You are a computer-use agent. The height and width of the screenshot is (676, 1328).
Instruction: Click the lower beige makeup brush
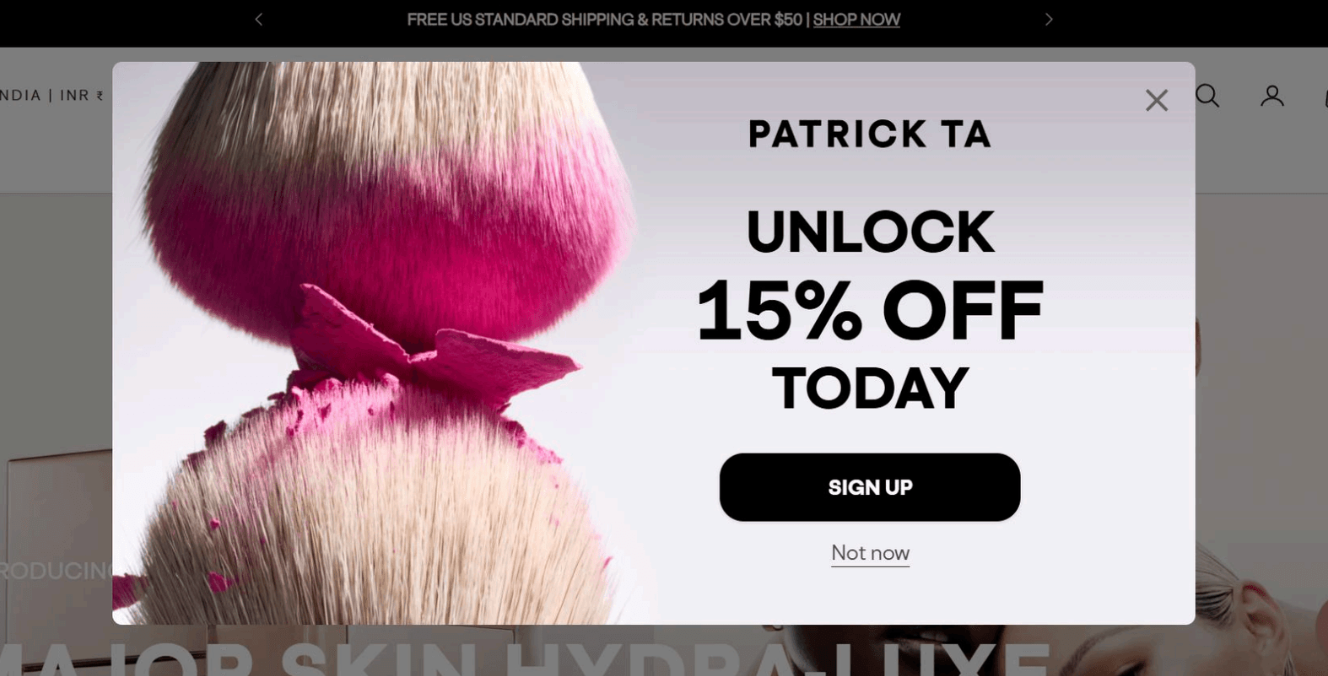380,520
